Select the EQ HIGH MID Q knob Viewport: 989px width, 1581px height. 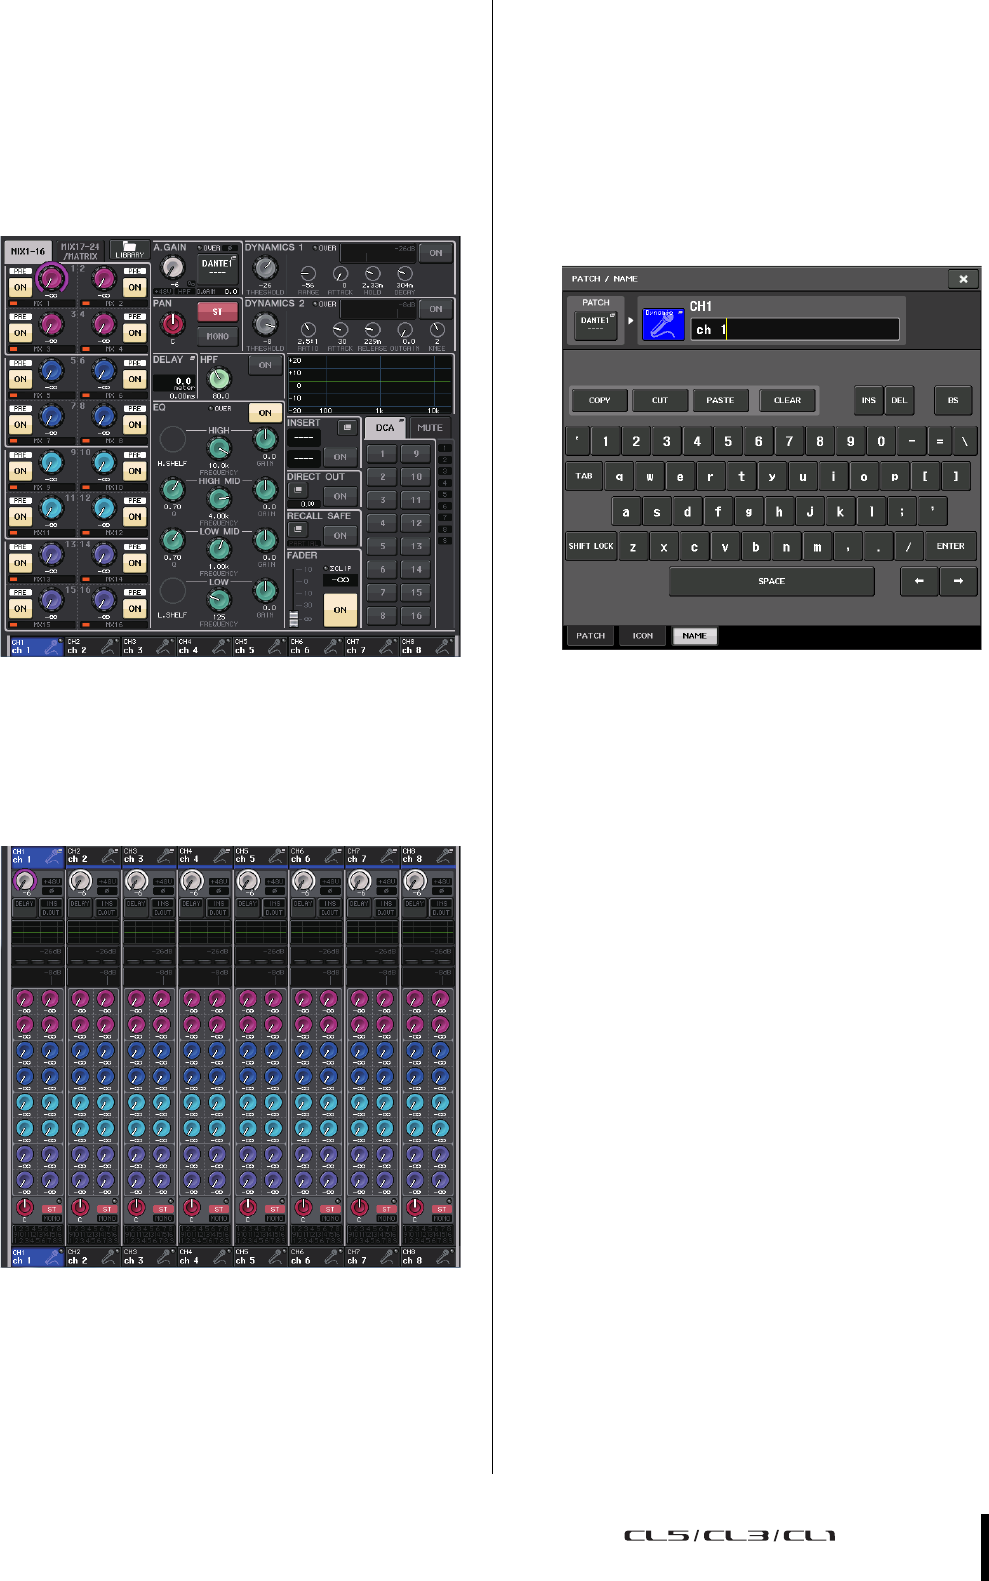172,490
